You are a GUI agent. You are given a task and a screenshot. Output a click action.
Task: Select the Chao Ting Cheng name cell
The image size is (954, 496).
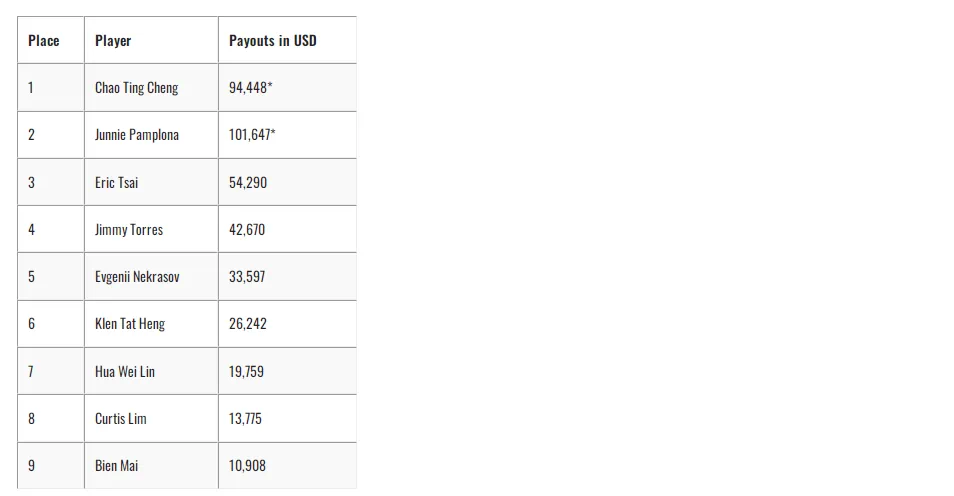point(136,88)
